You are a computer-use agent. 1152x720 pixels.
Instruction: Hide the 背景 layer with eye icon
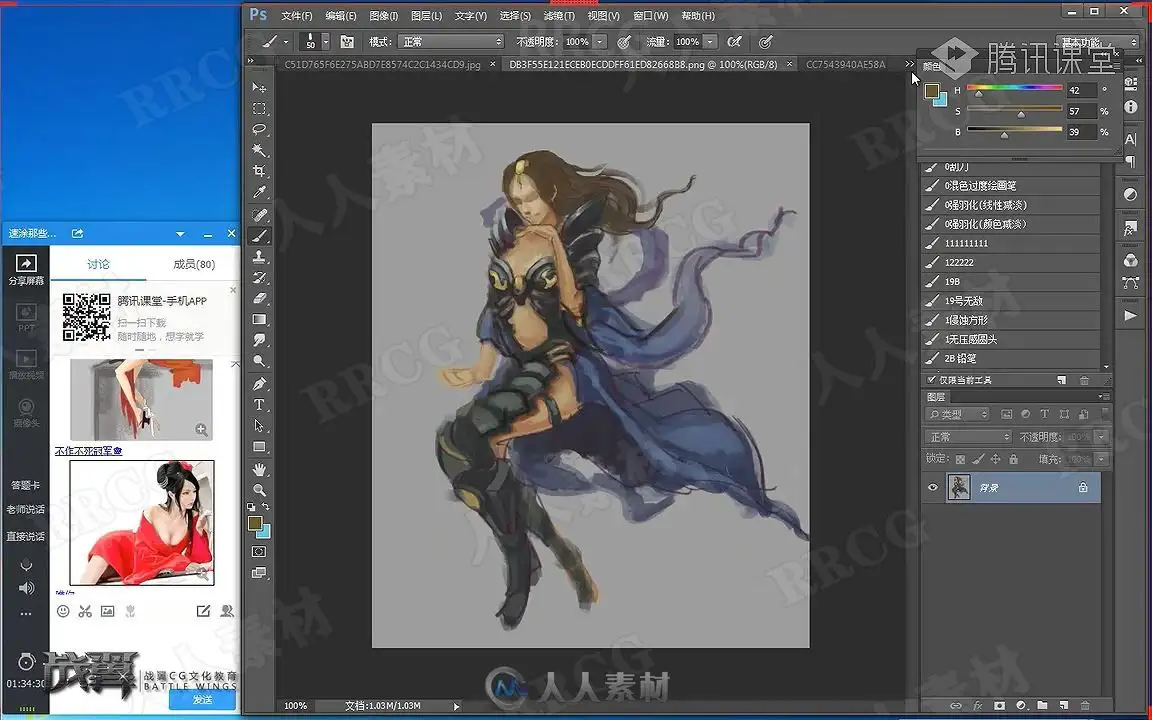pyautogui.click(x=933, y=487)
